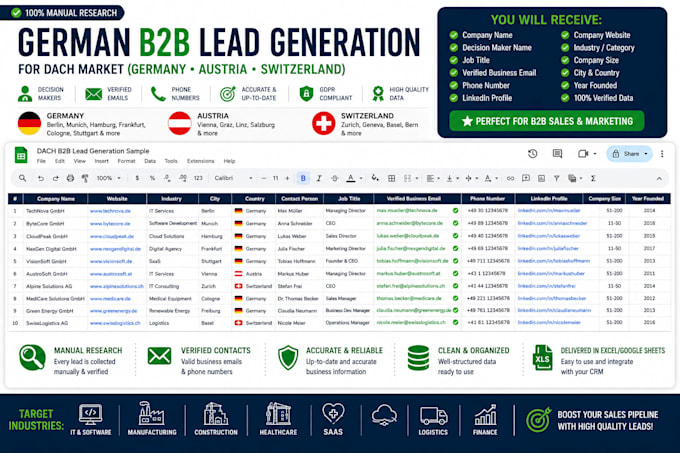Apply percent format
Image resolution: width=680 pixels, height=453 pixels.
tap(152, 178)
